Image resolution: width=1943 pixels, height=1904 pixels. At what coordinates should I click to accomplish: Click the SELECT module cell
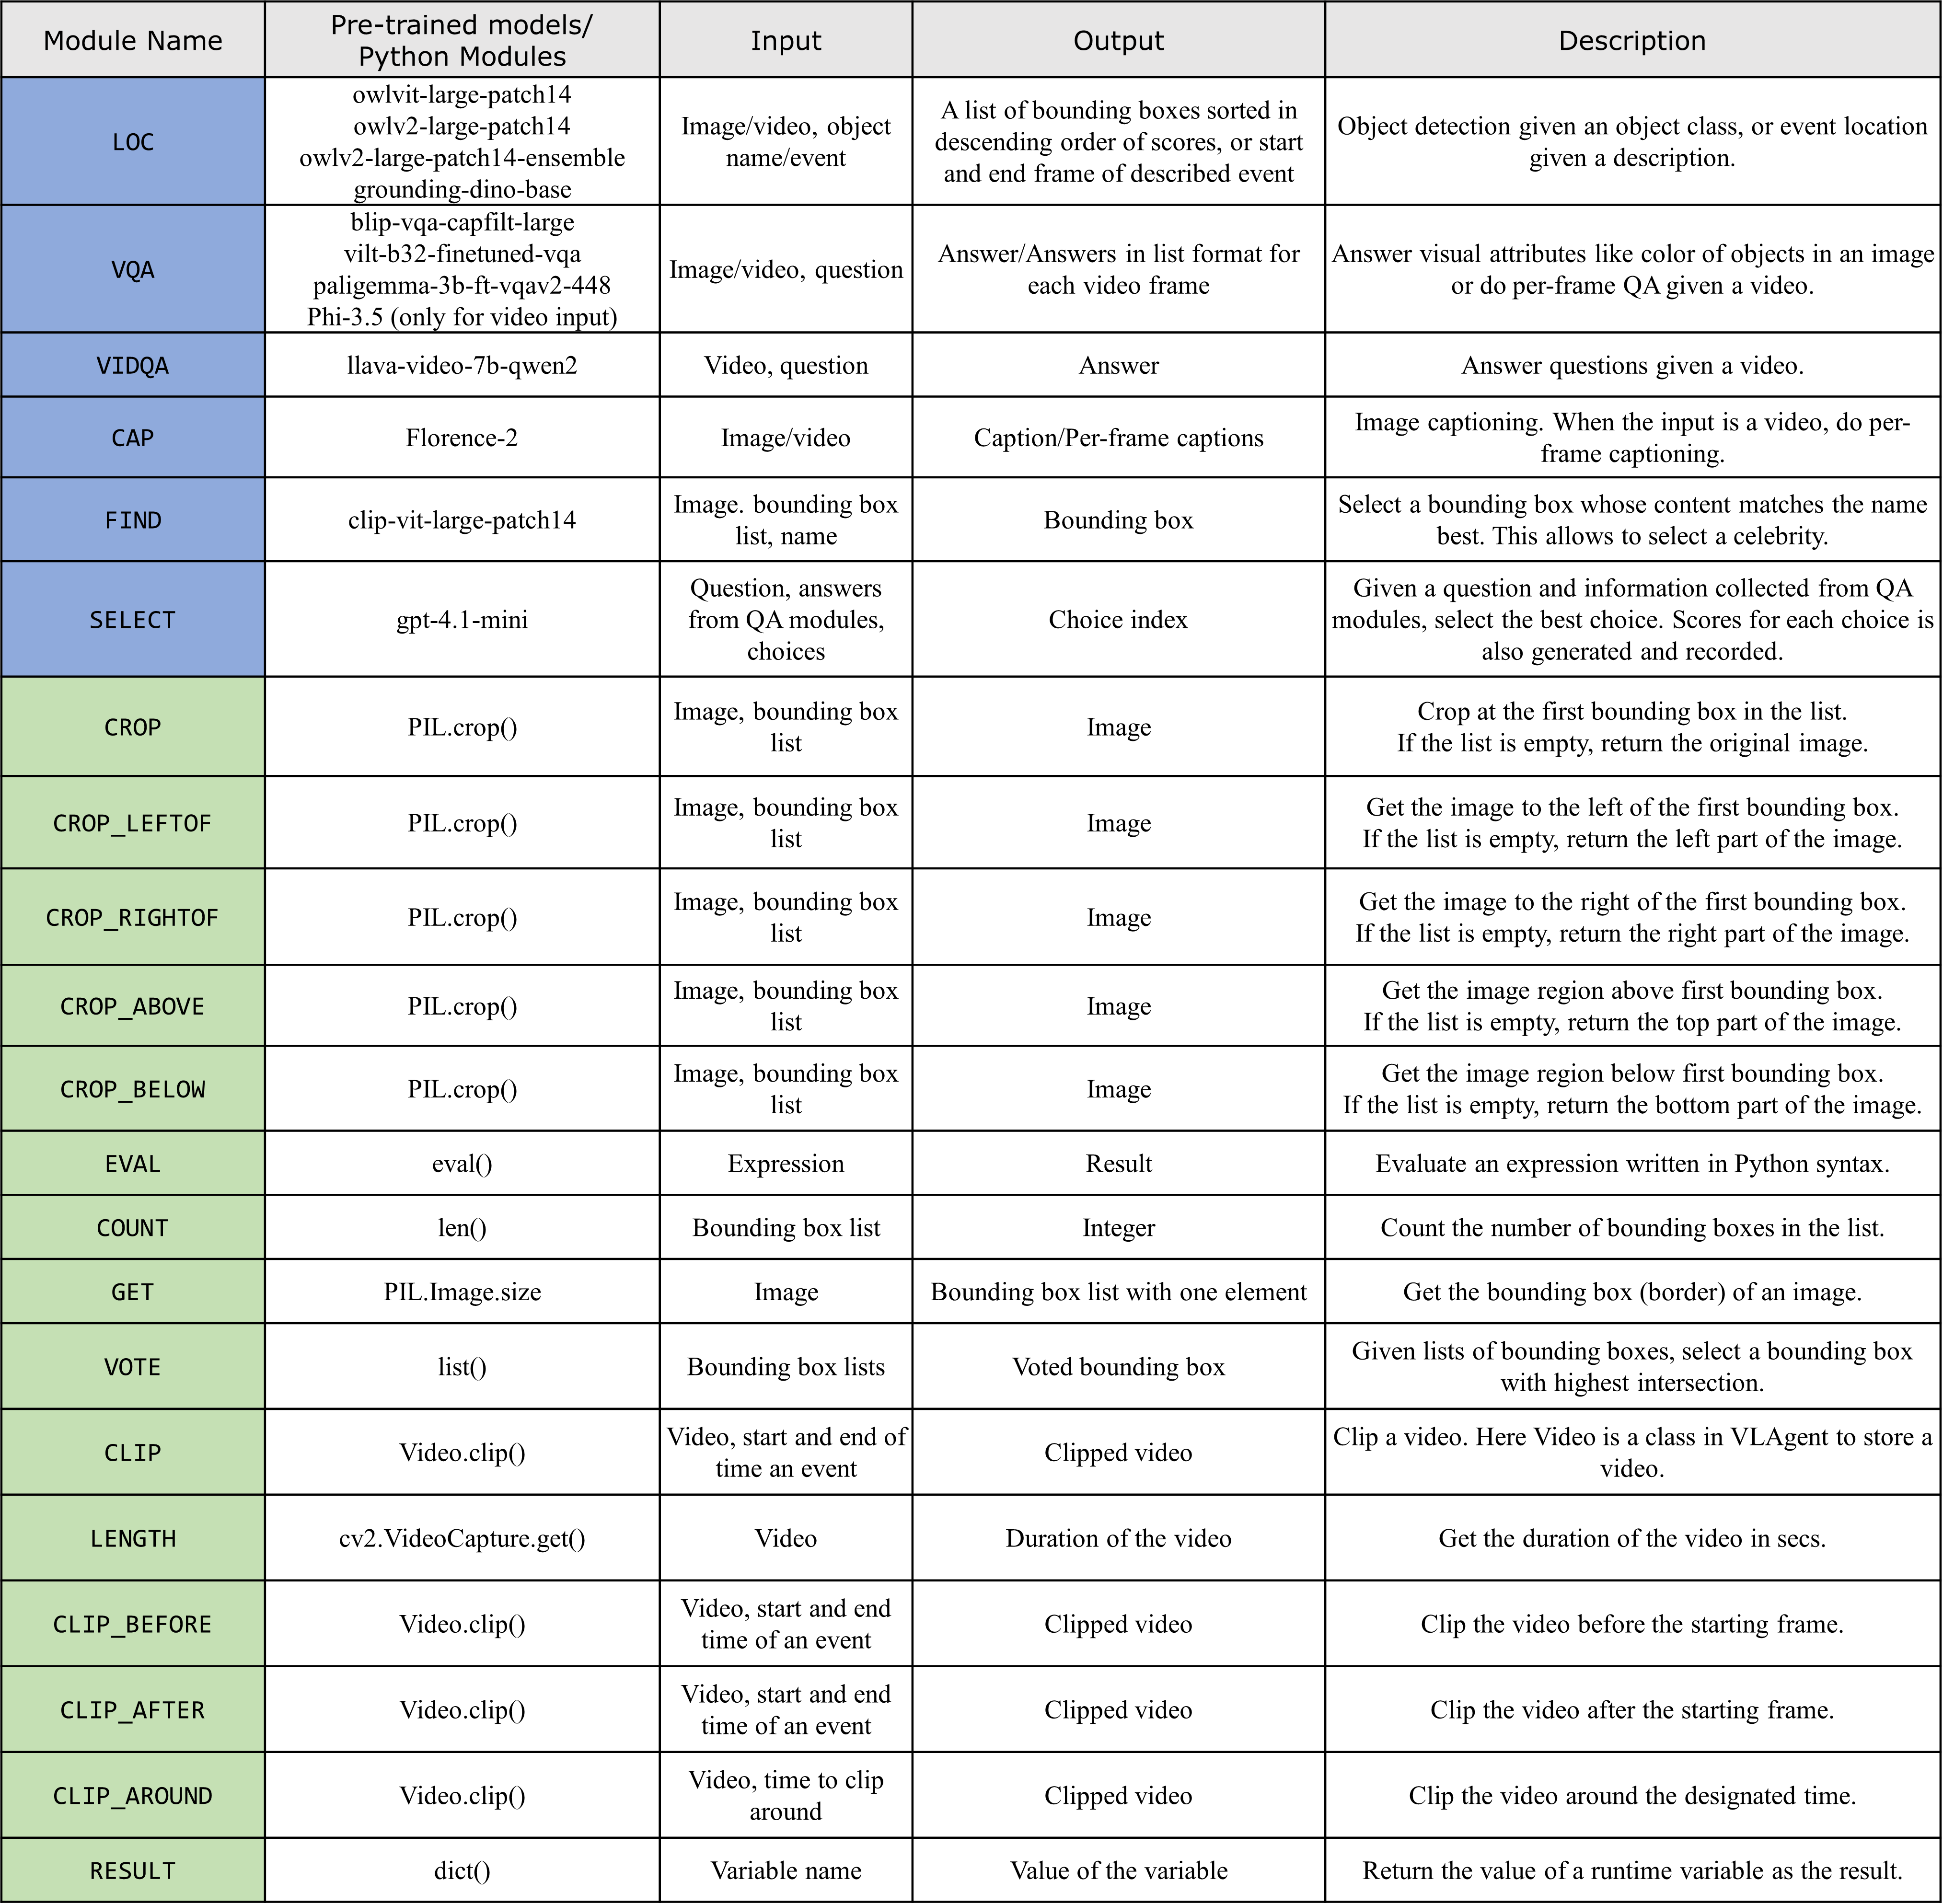[x=133, y=619]
